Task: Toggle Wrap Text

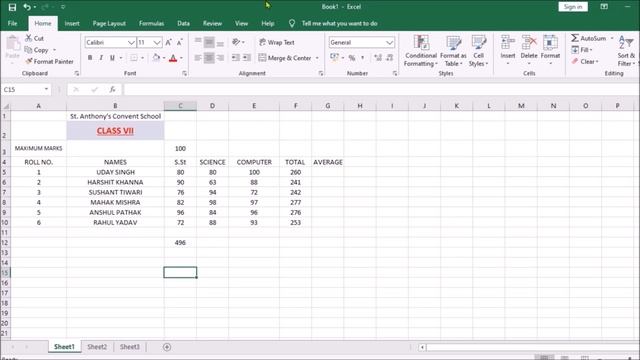Action: tap(277, 42)
